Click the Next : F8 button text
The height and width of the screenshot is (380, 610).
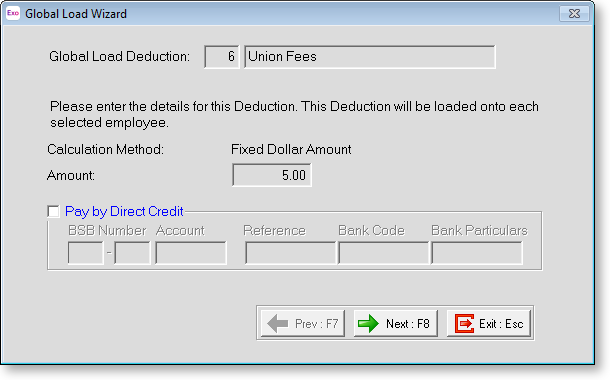coord(408,324)
